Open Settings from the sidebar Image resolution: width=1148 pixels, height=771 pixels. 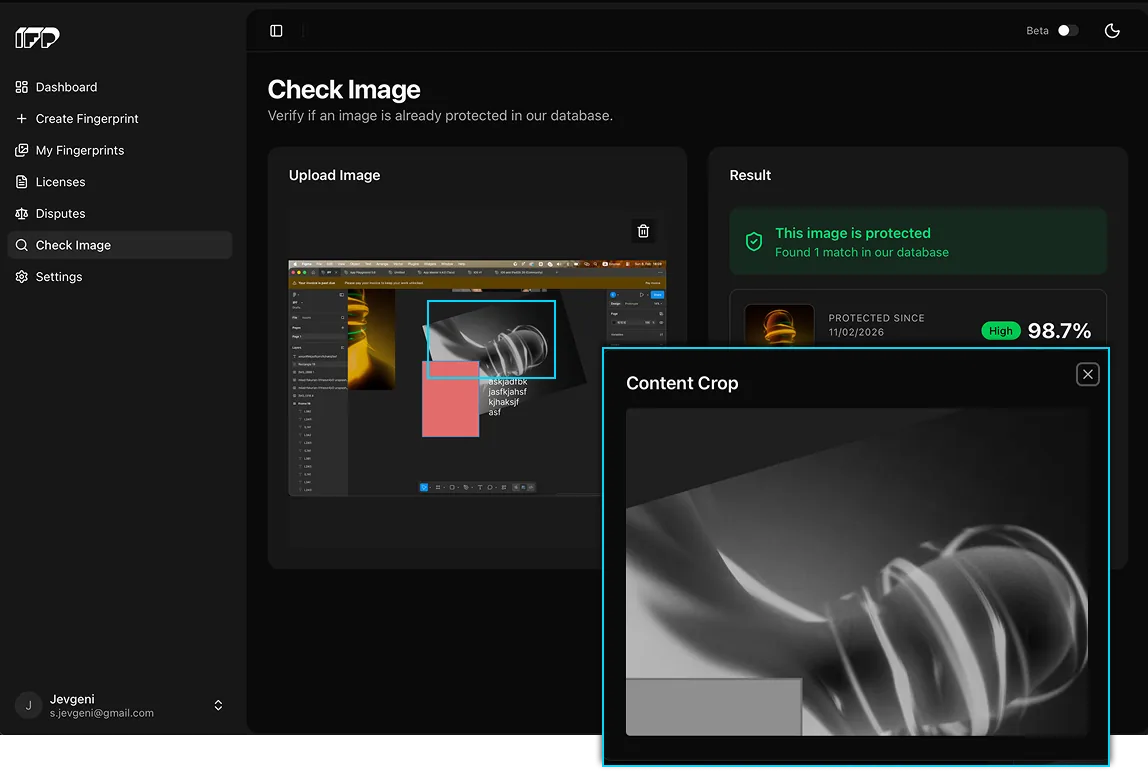[x=120, y=277]
